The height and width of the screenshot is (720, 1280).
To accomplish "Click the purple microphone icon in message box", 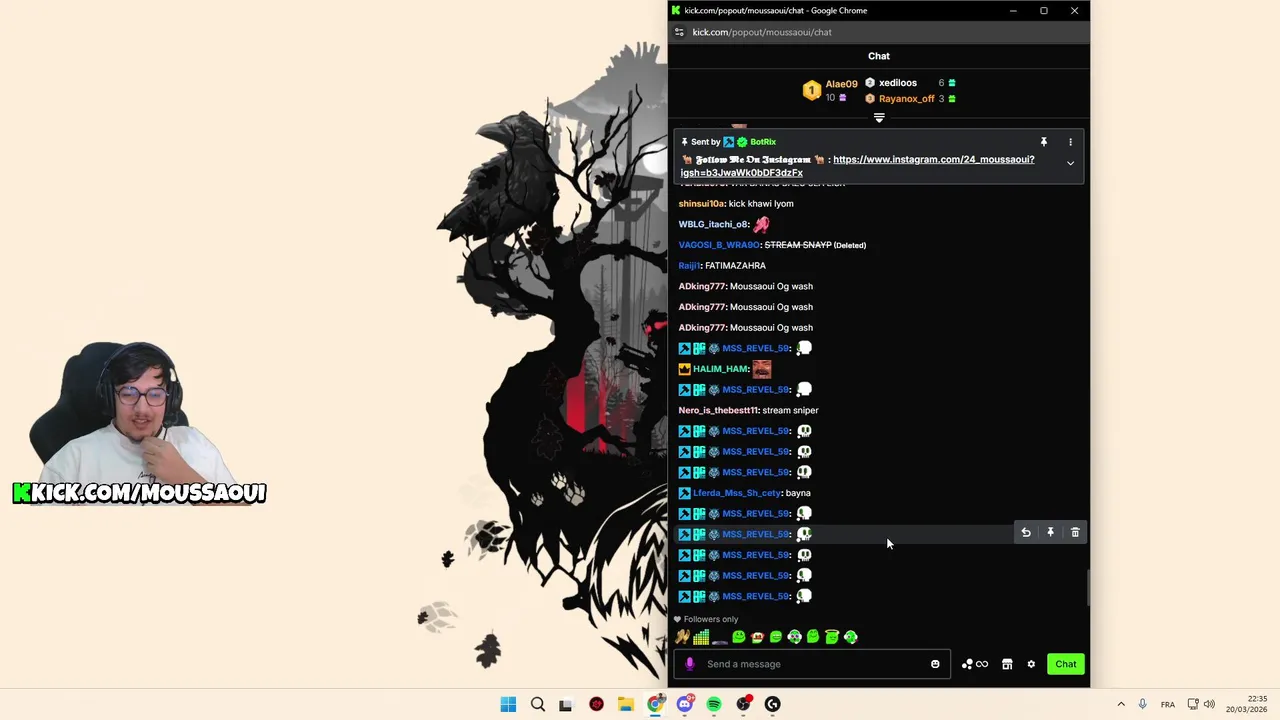I will click(x=689, y=664).
